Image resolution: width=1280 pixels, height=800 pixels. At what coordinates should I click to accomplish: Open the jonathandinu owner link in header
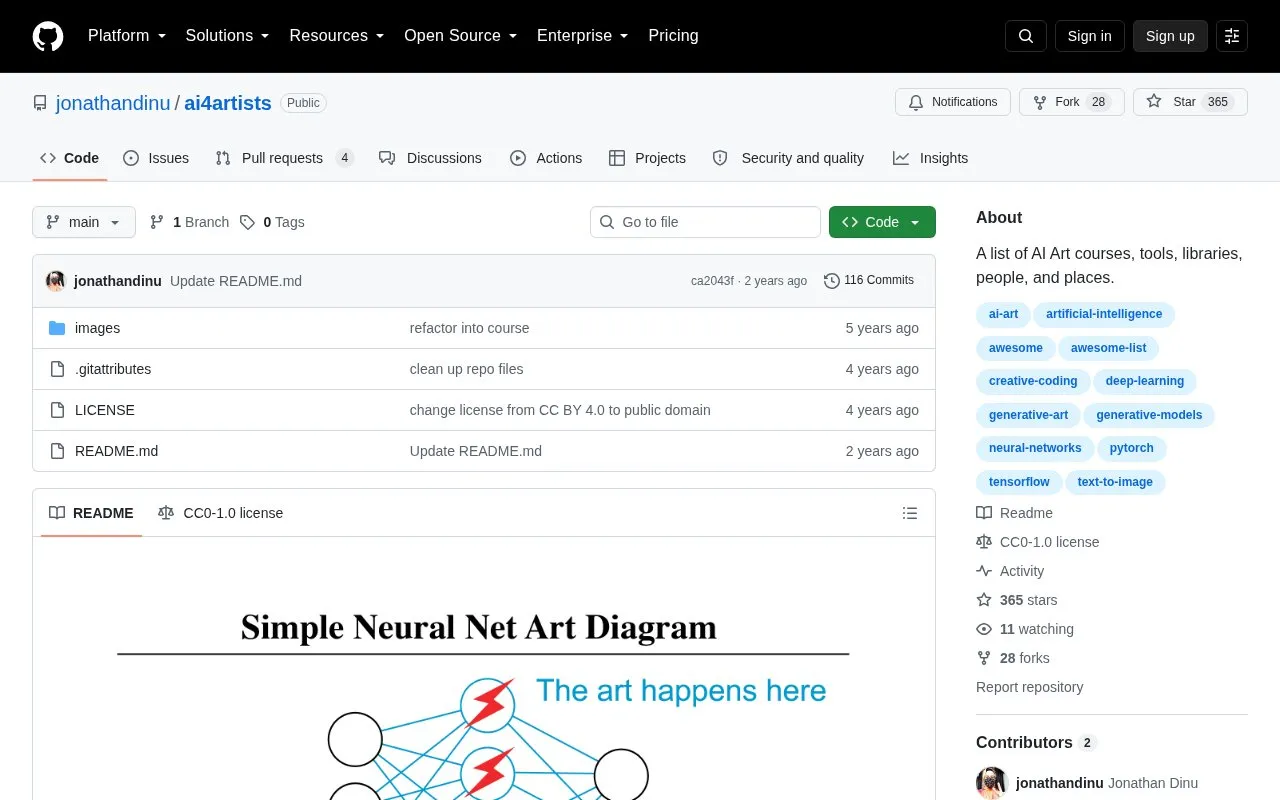click(113, 103)
